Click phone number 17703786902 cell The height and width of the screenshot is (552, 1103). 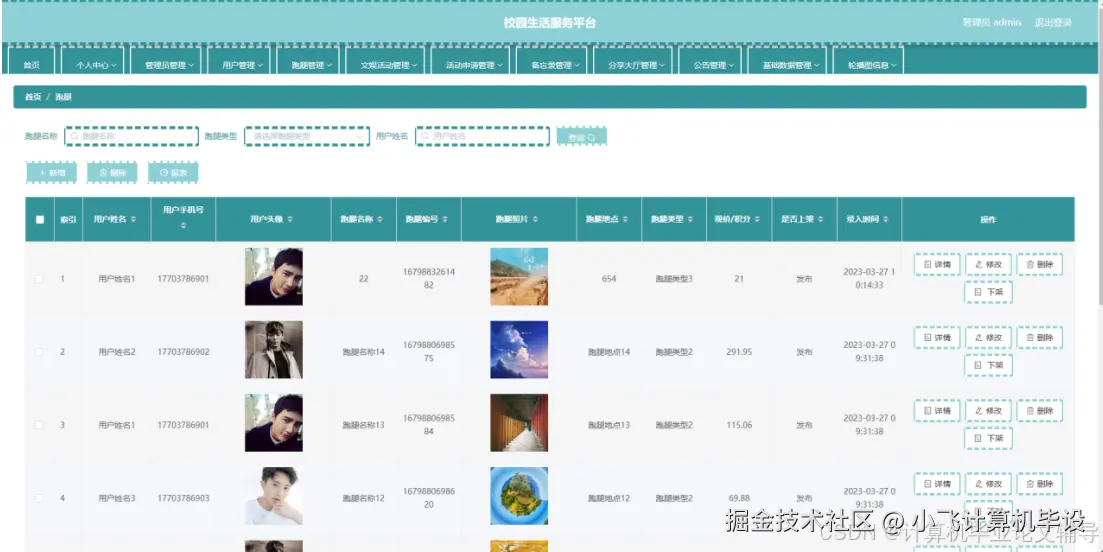(x=184, y=352)
